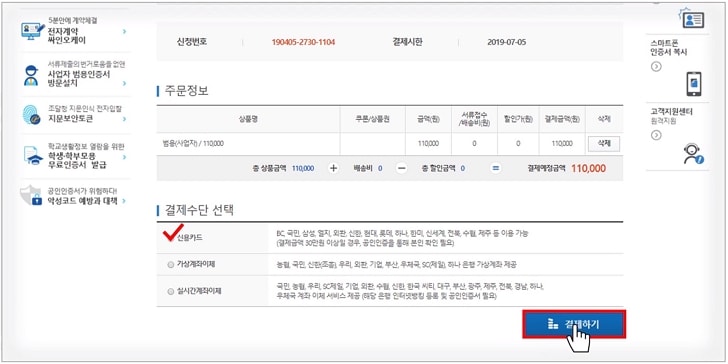Click the 배송비 label in the totals row
Screen dimensions: 728x364
(x=363, y=168)
